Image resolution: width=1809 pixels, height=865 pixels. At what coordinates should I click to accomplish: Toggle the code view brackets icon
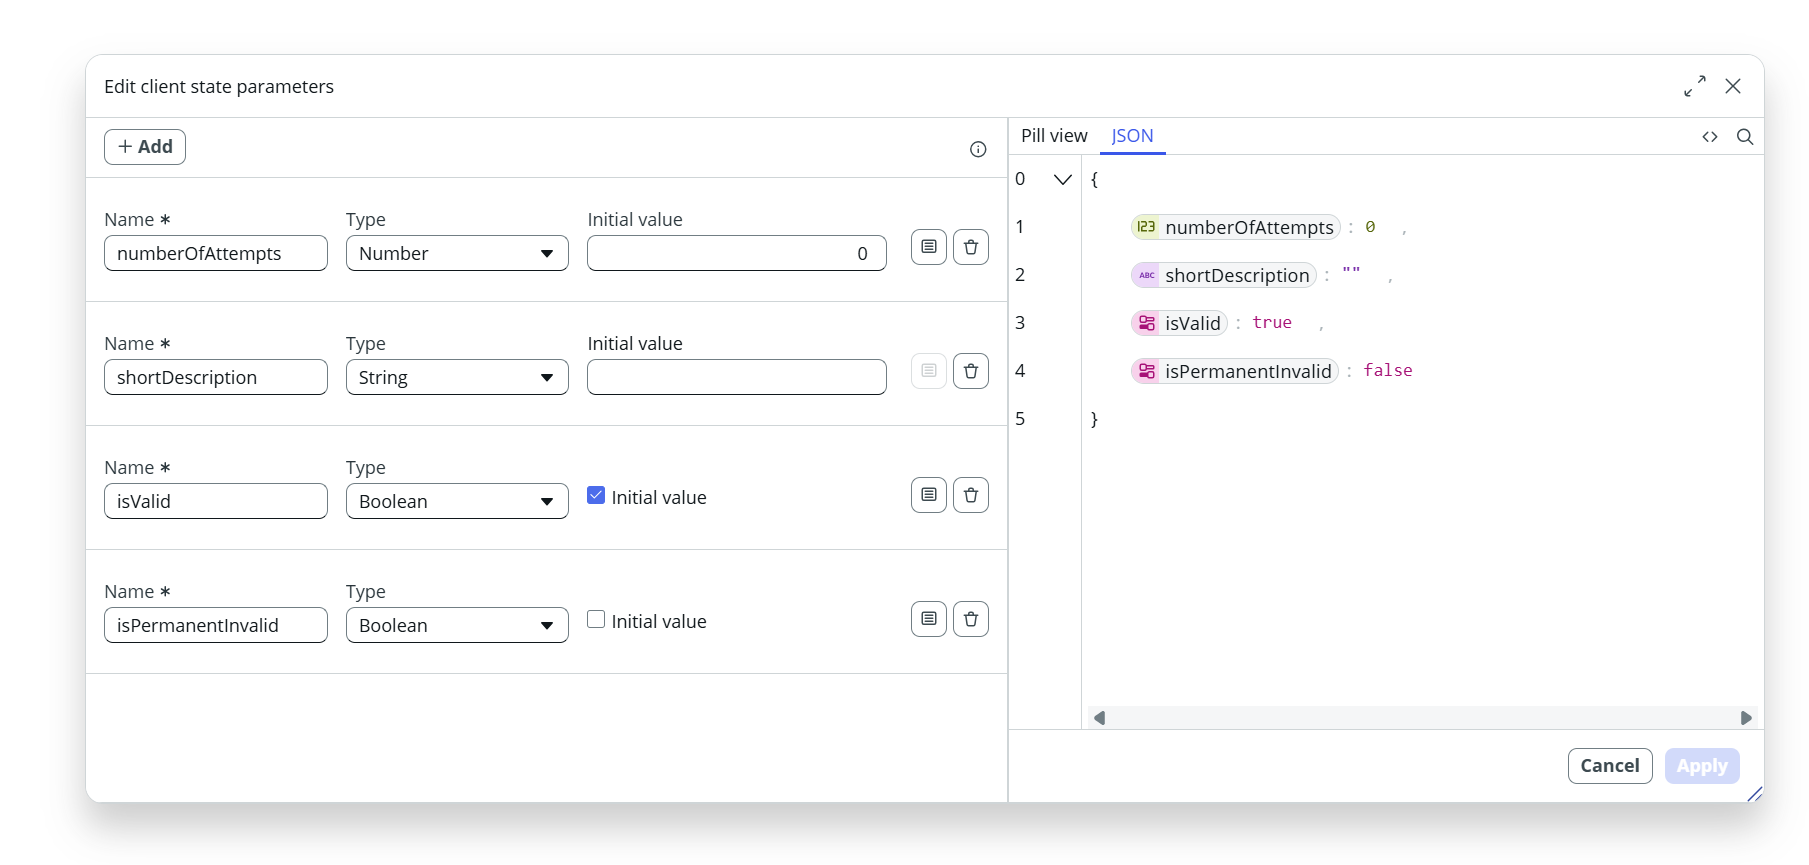1709,137
